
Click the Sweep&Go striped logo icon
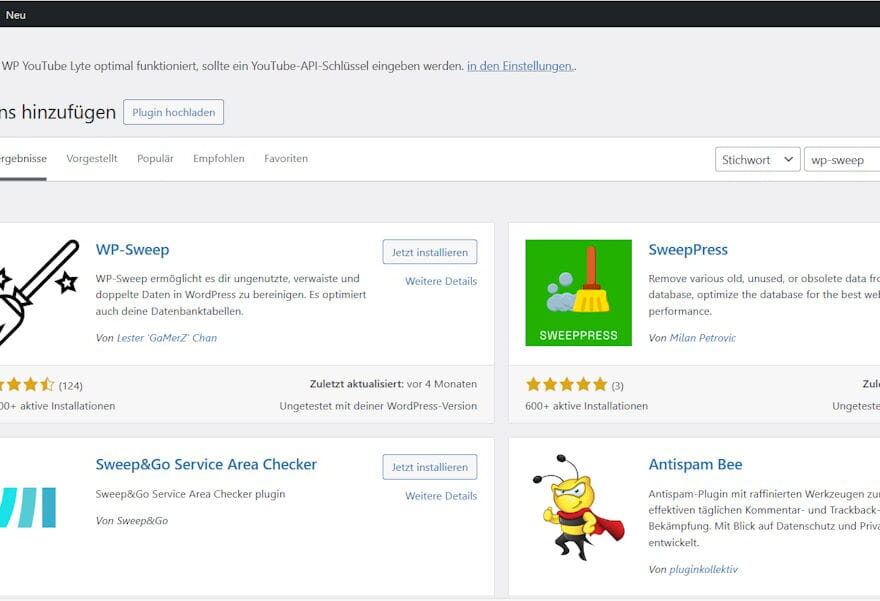(x=28, y=507)
